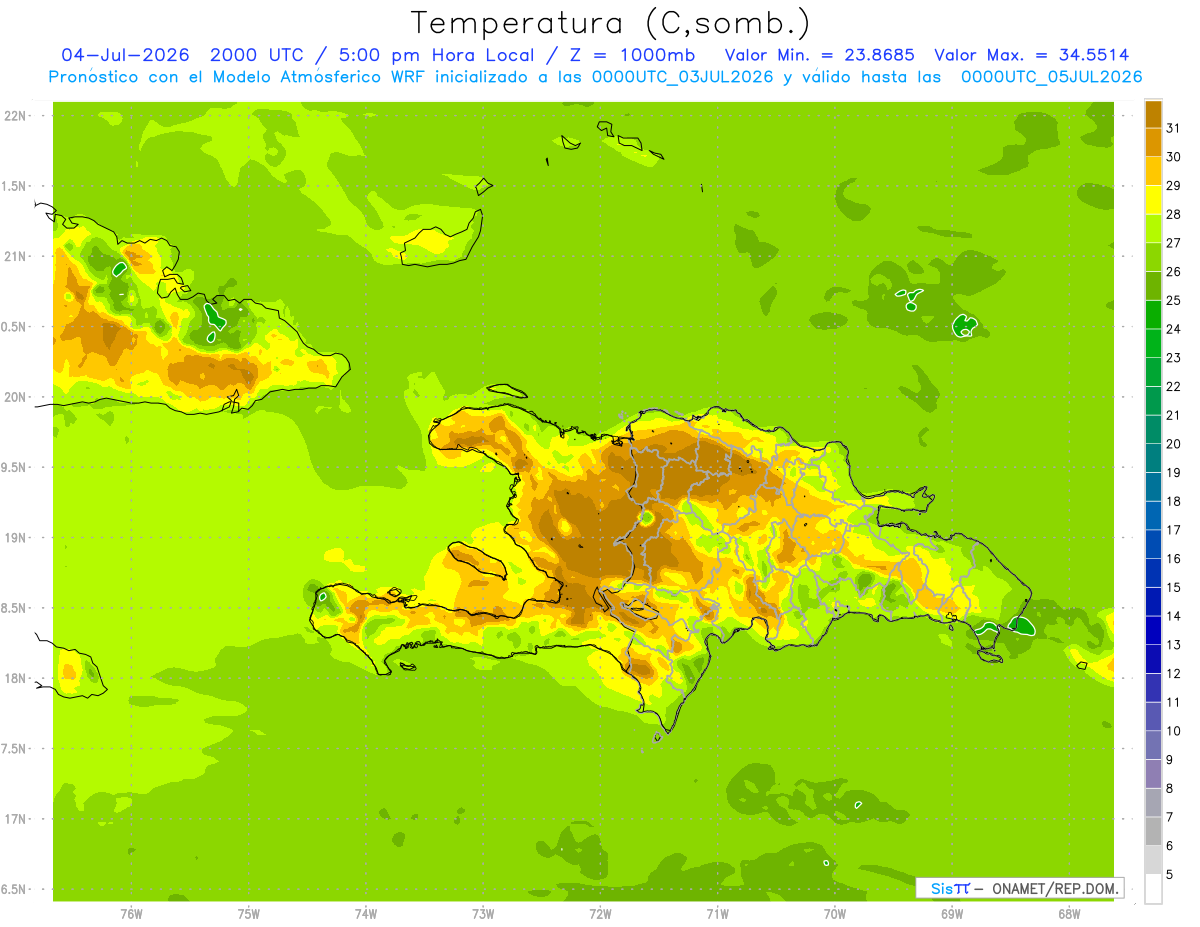Click the title "Temperatura (C,somb.)"
The height and width of the screenshot is (927, 1200).
(x=611, y=24)
